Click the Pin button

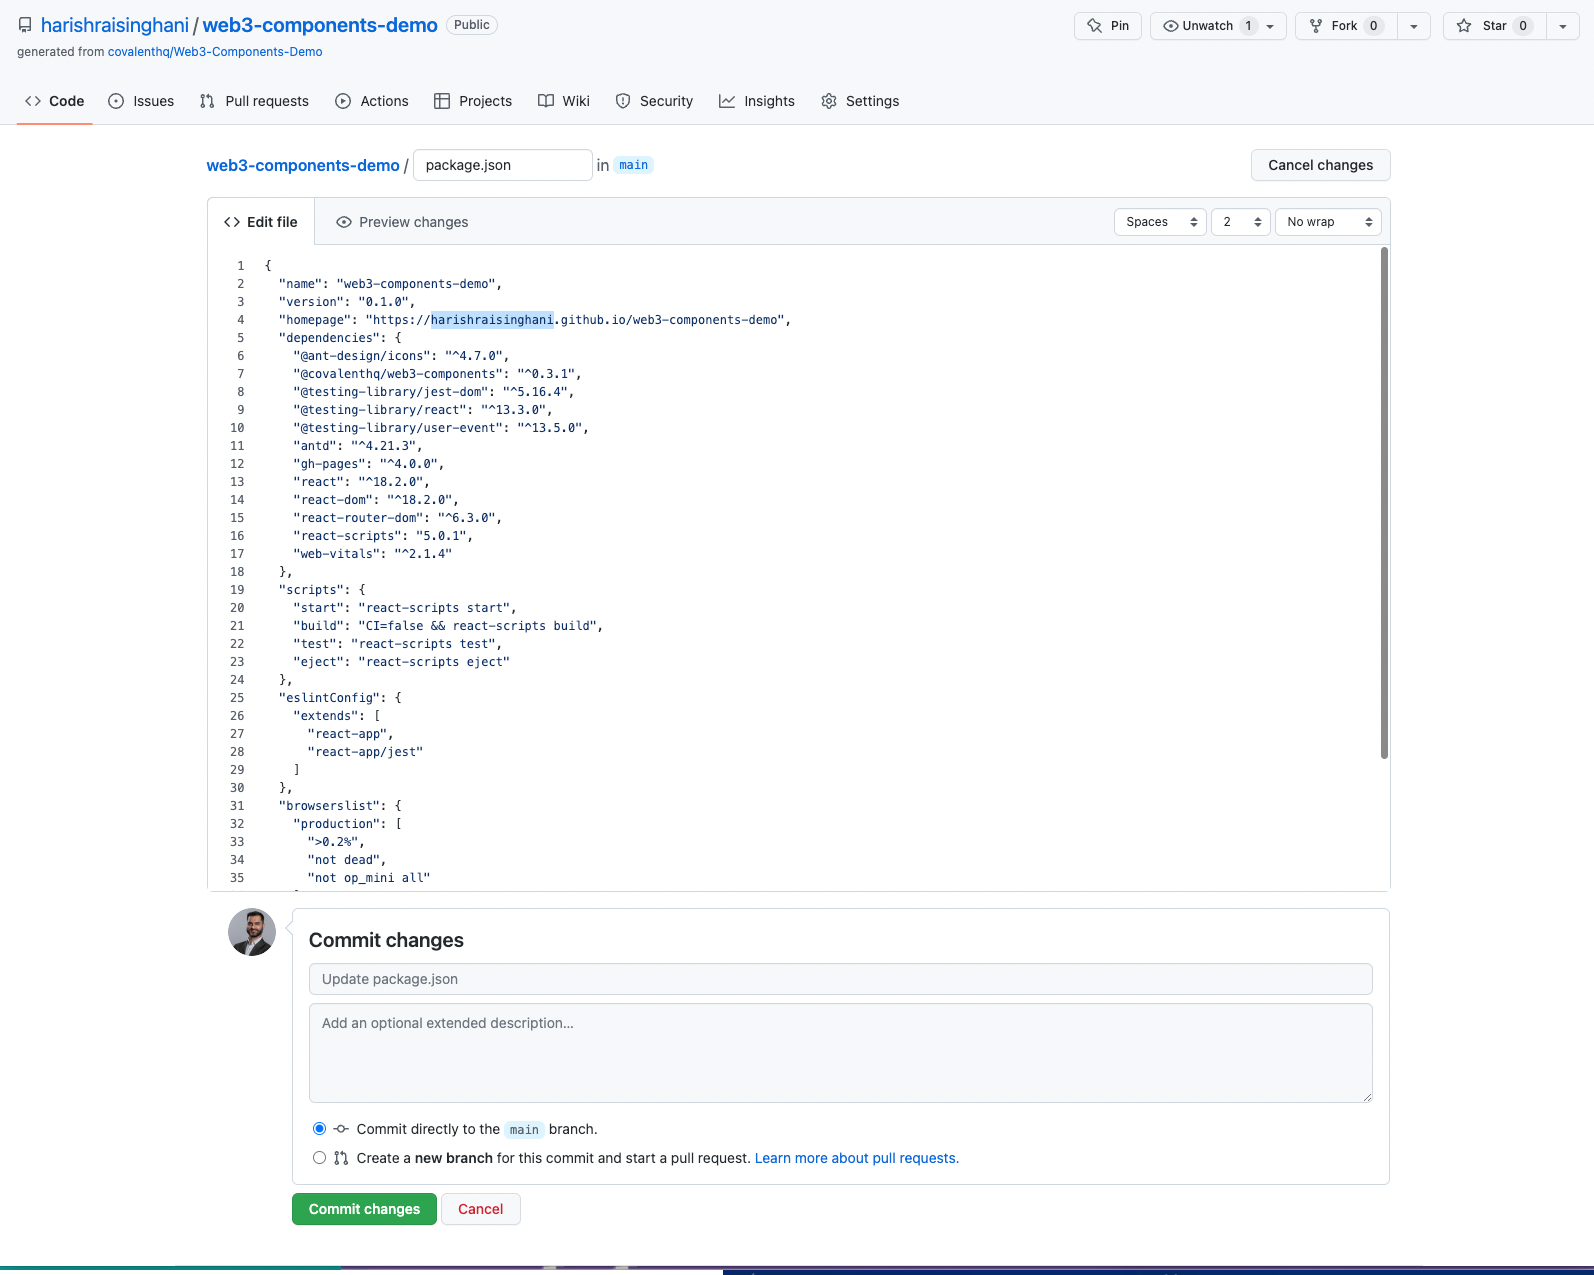pos(1108,26)
